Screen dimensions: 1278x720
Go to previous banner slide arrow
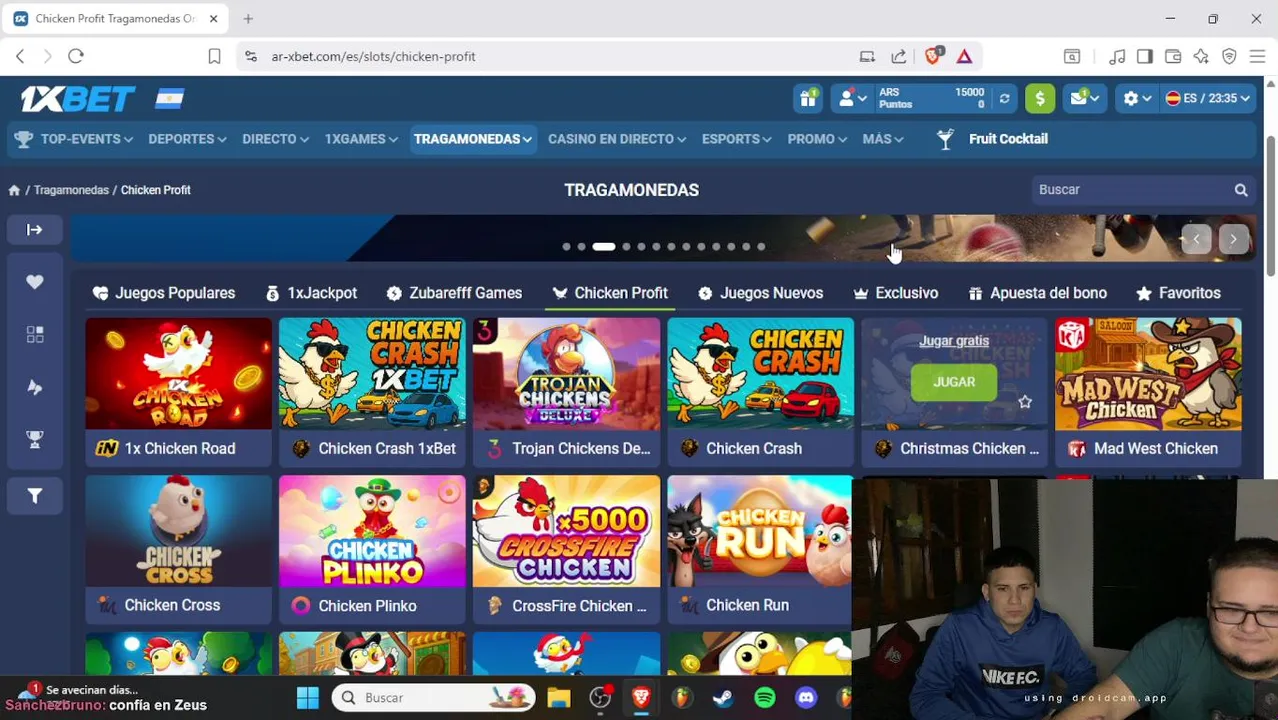(x=1196, y=239)
